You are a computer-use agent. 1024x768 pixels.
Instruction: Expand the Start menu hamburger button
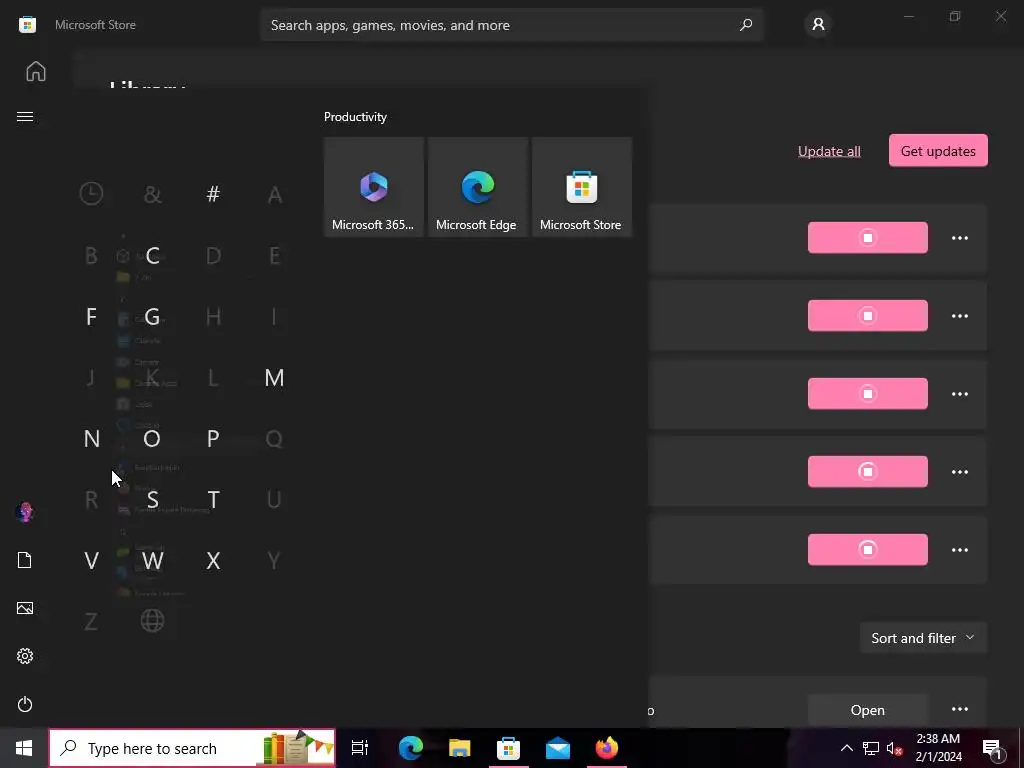[25, 116]
